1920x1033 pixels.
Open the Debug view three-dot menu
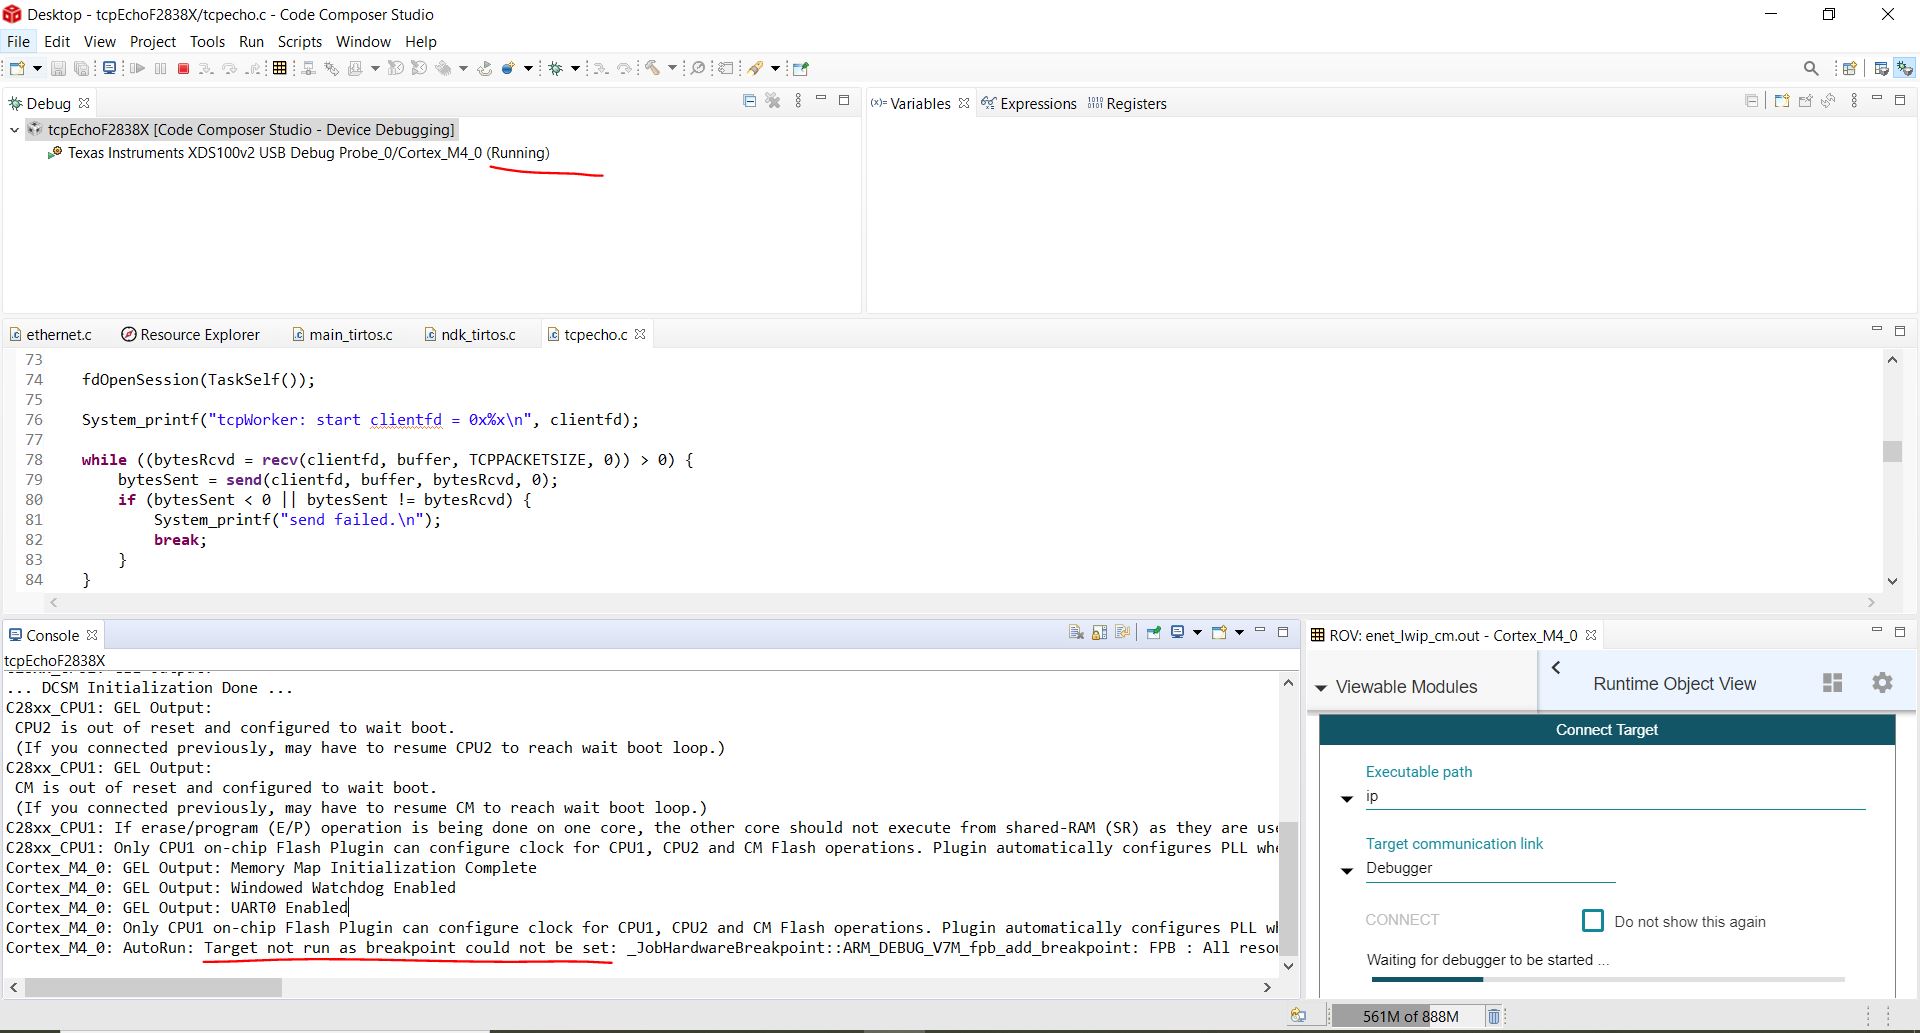tap(798, 101)
